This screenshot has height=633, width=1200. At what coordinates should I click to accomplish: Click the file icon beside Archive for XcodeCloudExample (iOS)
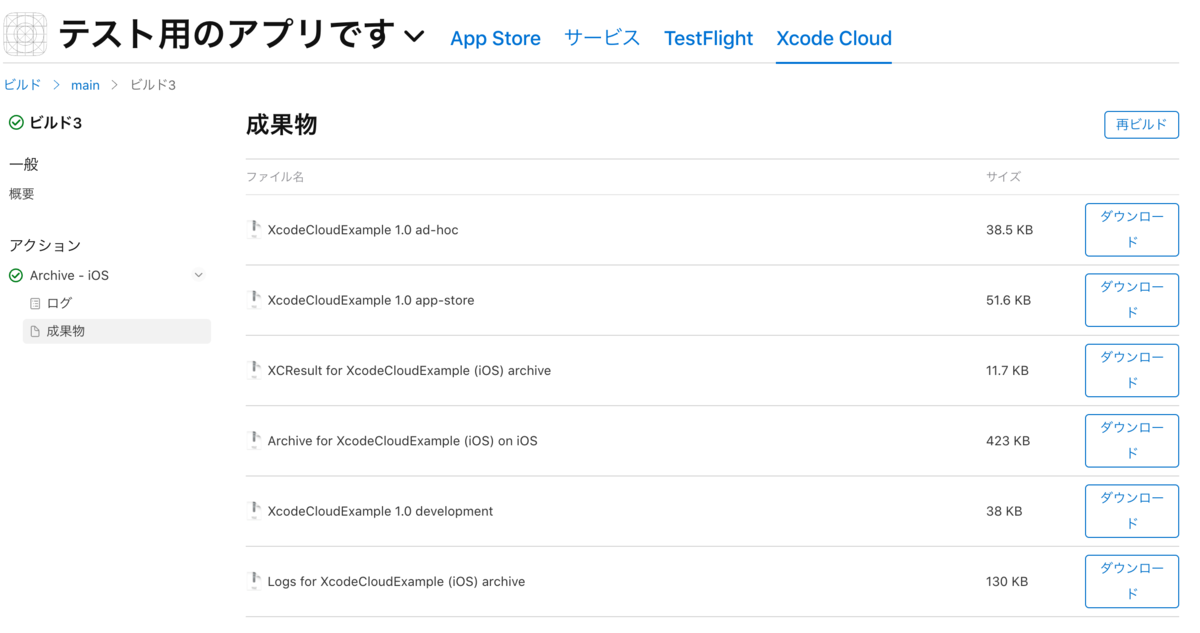[x=254, y=440]
